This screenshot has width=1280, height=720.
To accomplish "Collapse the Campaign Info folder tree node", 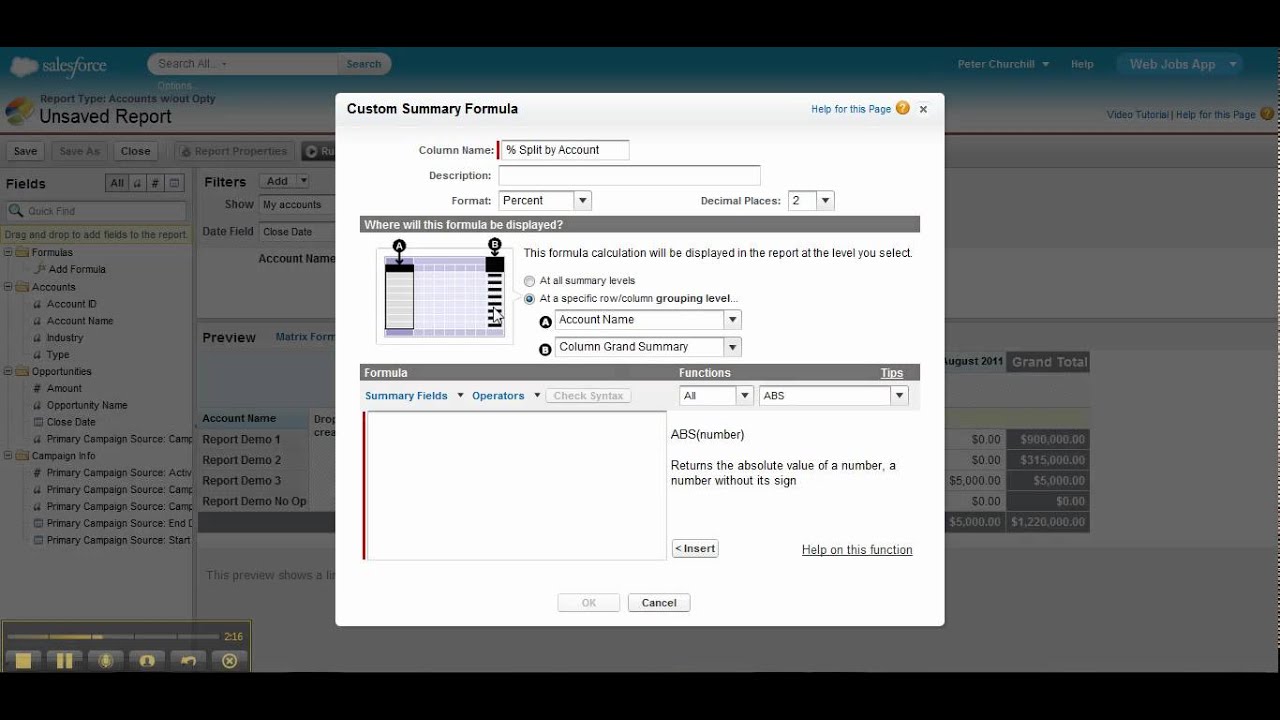I will pyautogui.click(x=9, y=455).
